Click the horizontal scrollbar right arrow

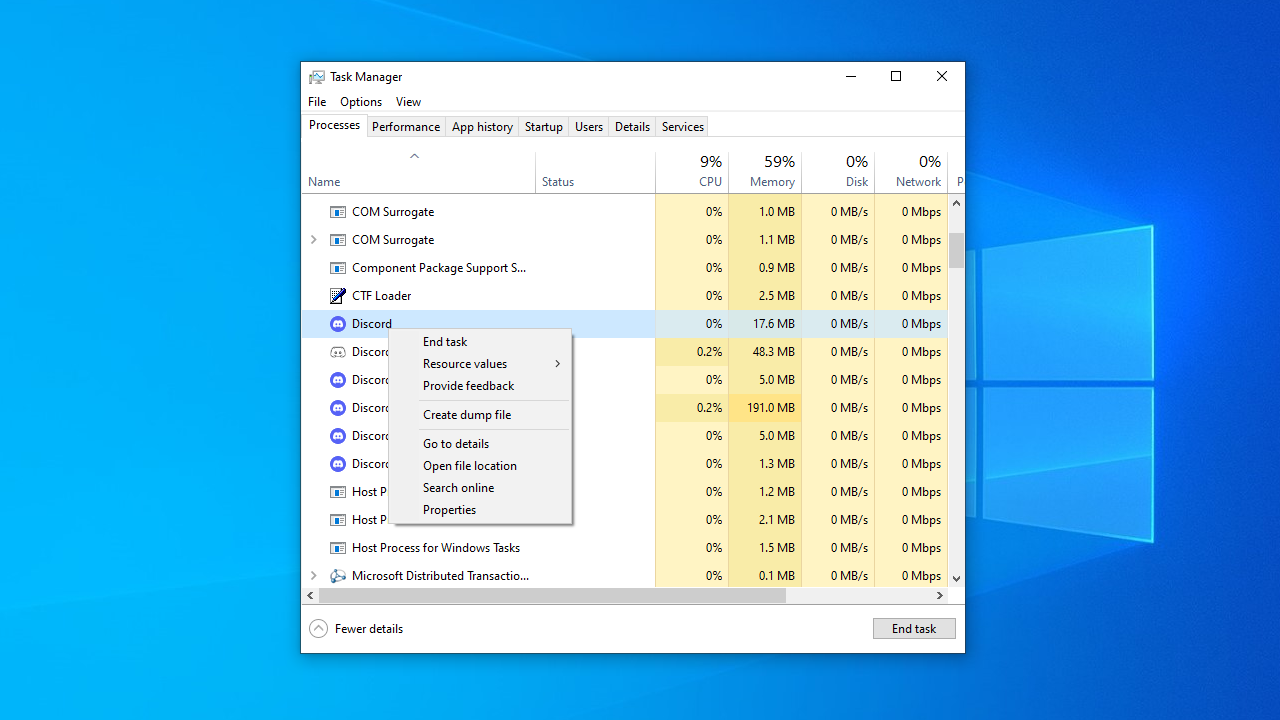939,595
